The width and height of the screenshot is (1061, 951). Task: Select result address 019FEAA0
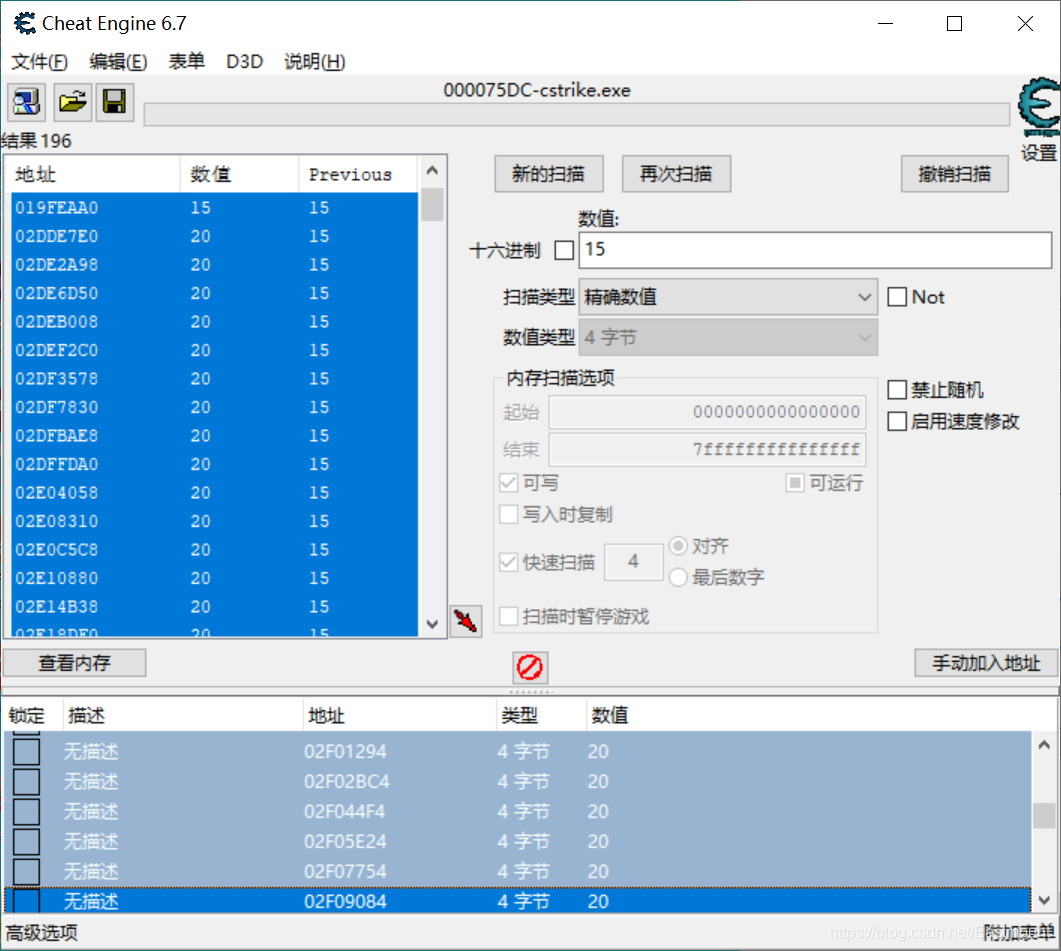point(215,208)
